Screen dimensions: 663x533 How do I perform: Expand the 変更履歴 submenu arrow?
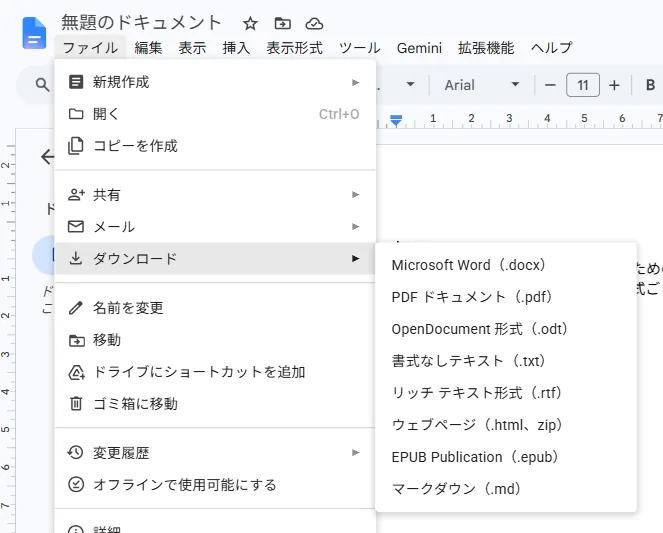[x=356, y=453]
